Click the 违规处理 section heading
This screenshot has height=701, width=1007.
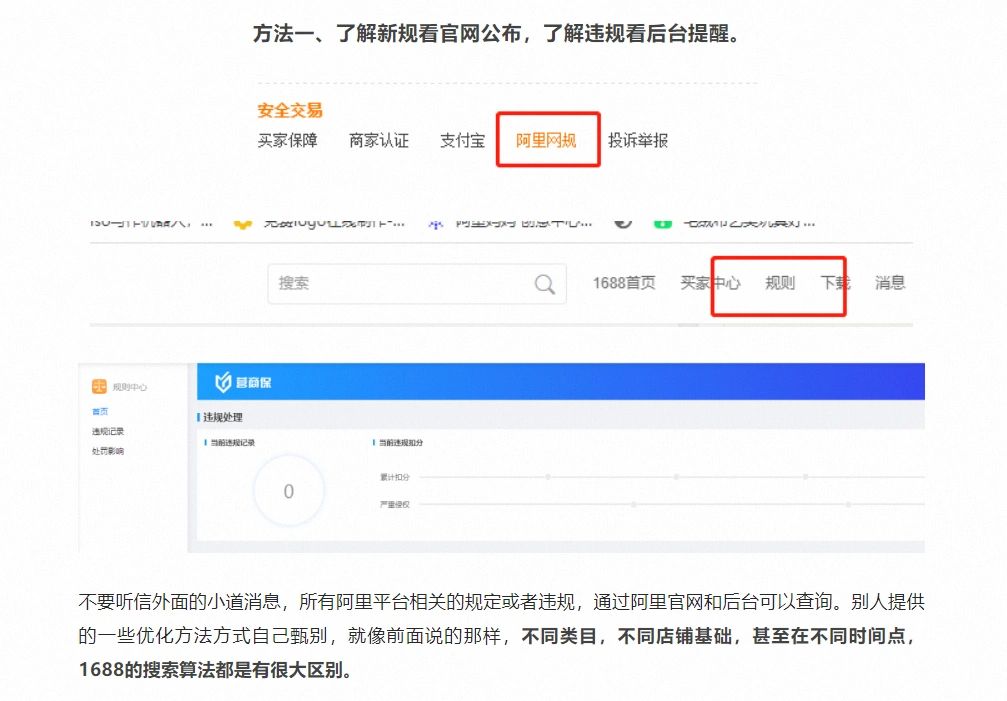coord(223,417)
